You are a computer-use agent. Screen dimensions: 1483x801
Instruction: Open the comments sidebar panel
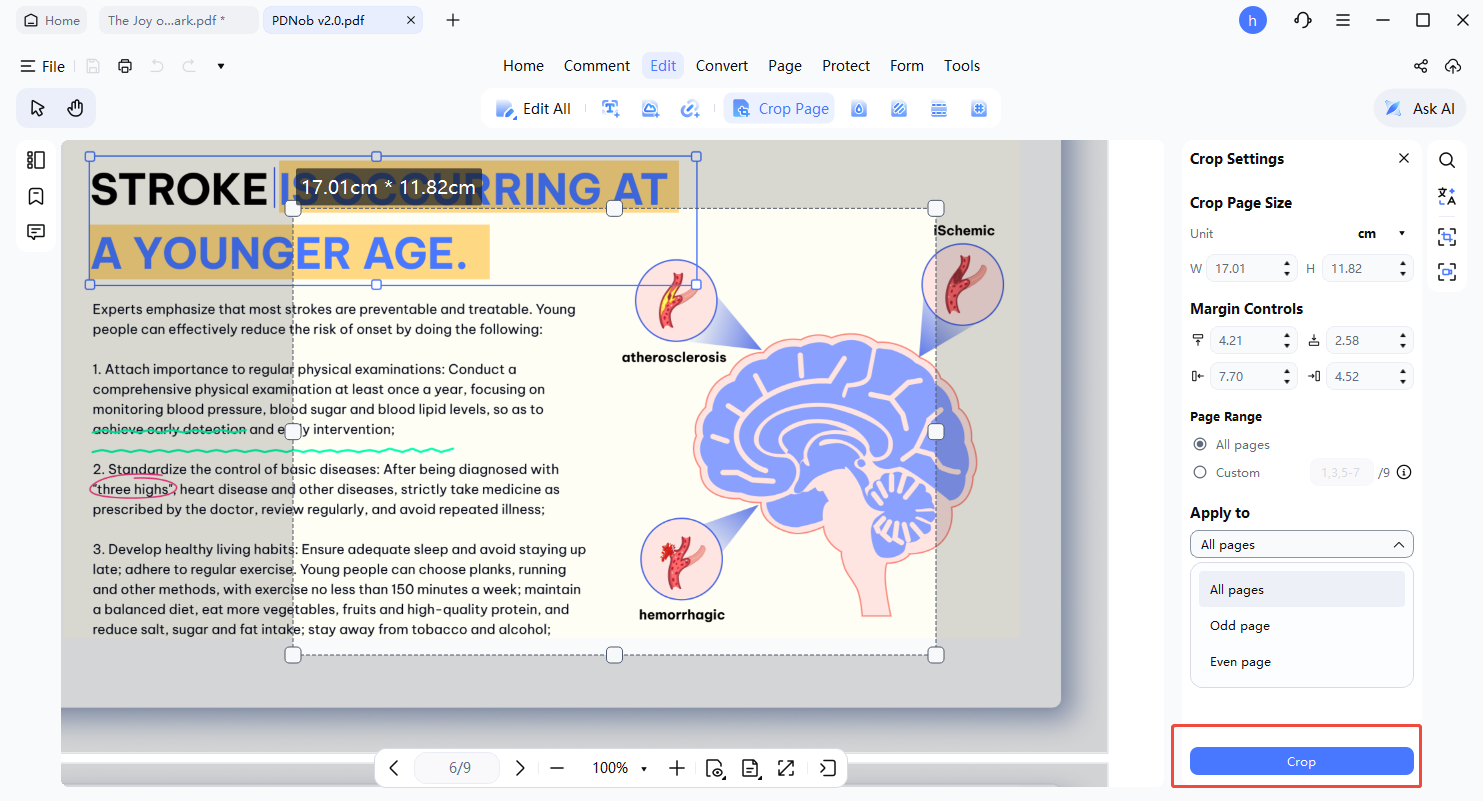pos(36,232)
